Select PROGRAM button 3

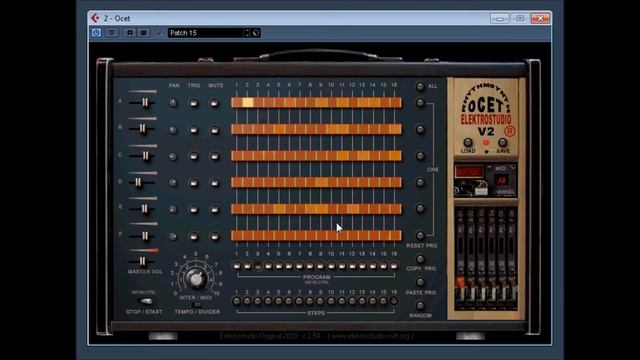pos(258,266)
